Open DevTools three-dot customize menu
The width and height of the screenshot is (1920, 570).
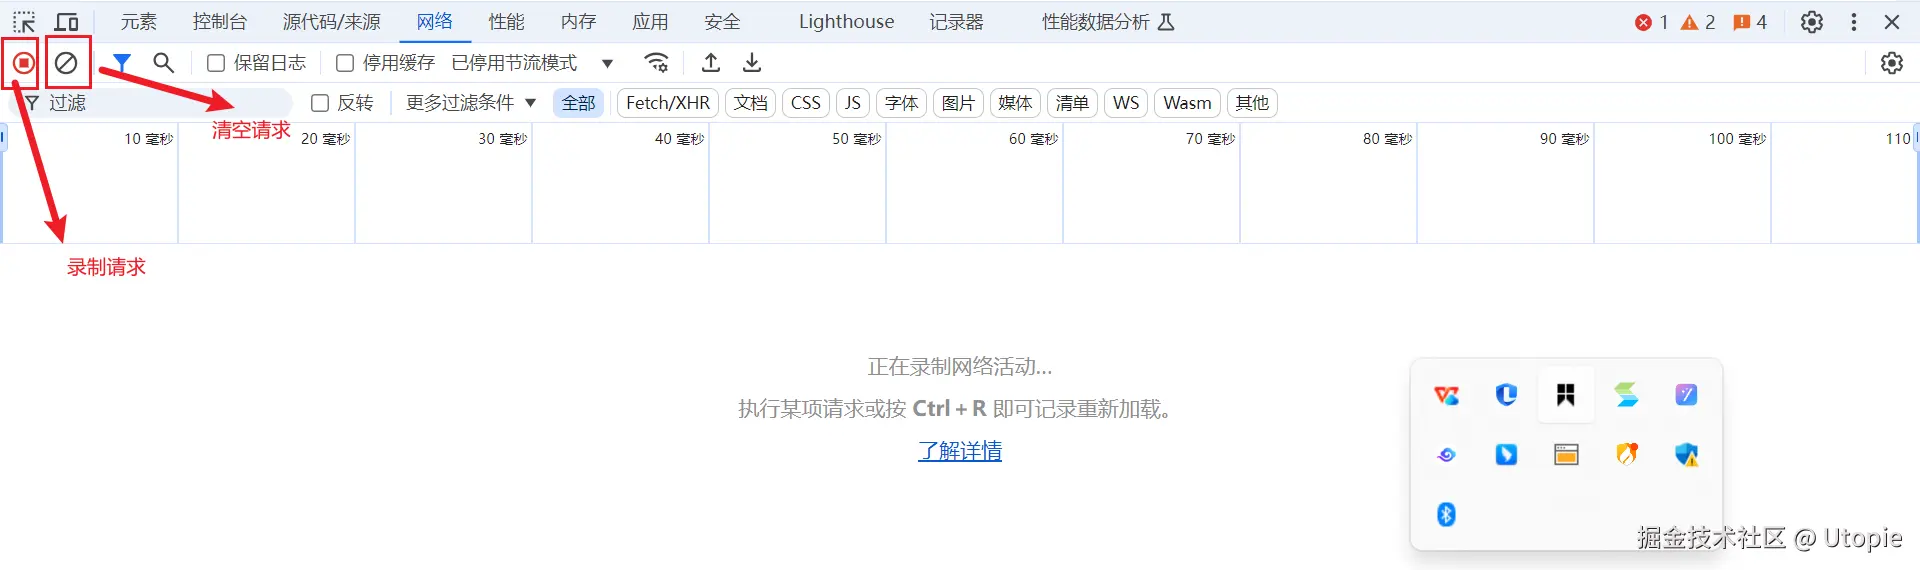click(1854, 22)
